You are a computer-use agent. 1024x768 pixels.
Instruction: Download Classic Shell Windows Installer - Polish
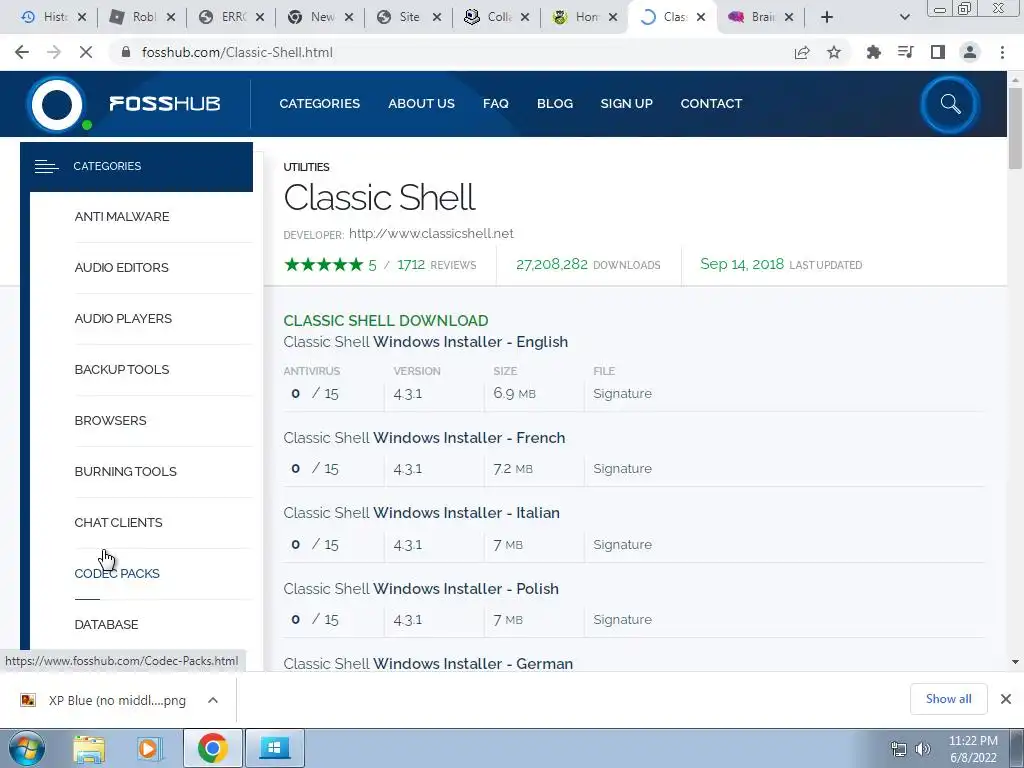[421, 589]
